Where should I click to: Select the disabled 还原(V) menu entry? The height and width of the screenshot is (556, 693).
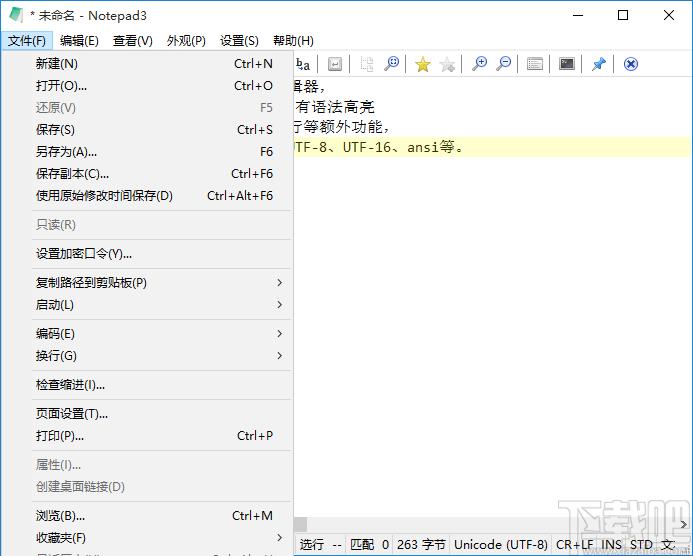point(147,107)
